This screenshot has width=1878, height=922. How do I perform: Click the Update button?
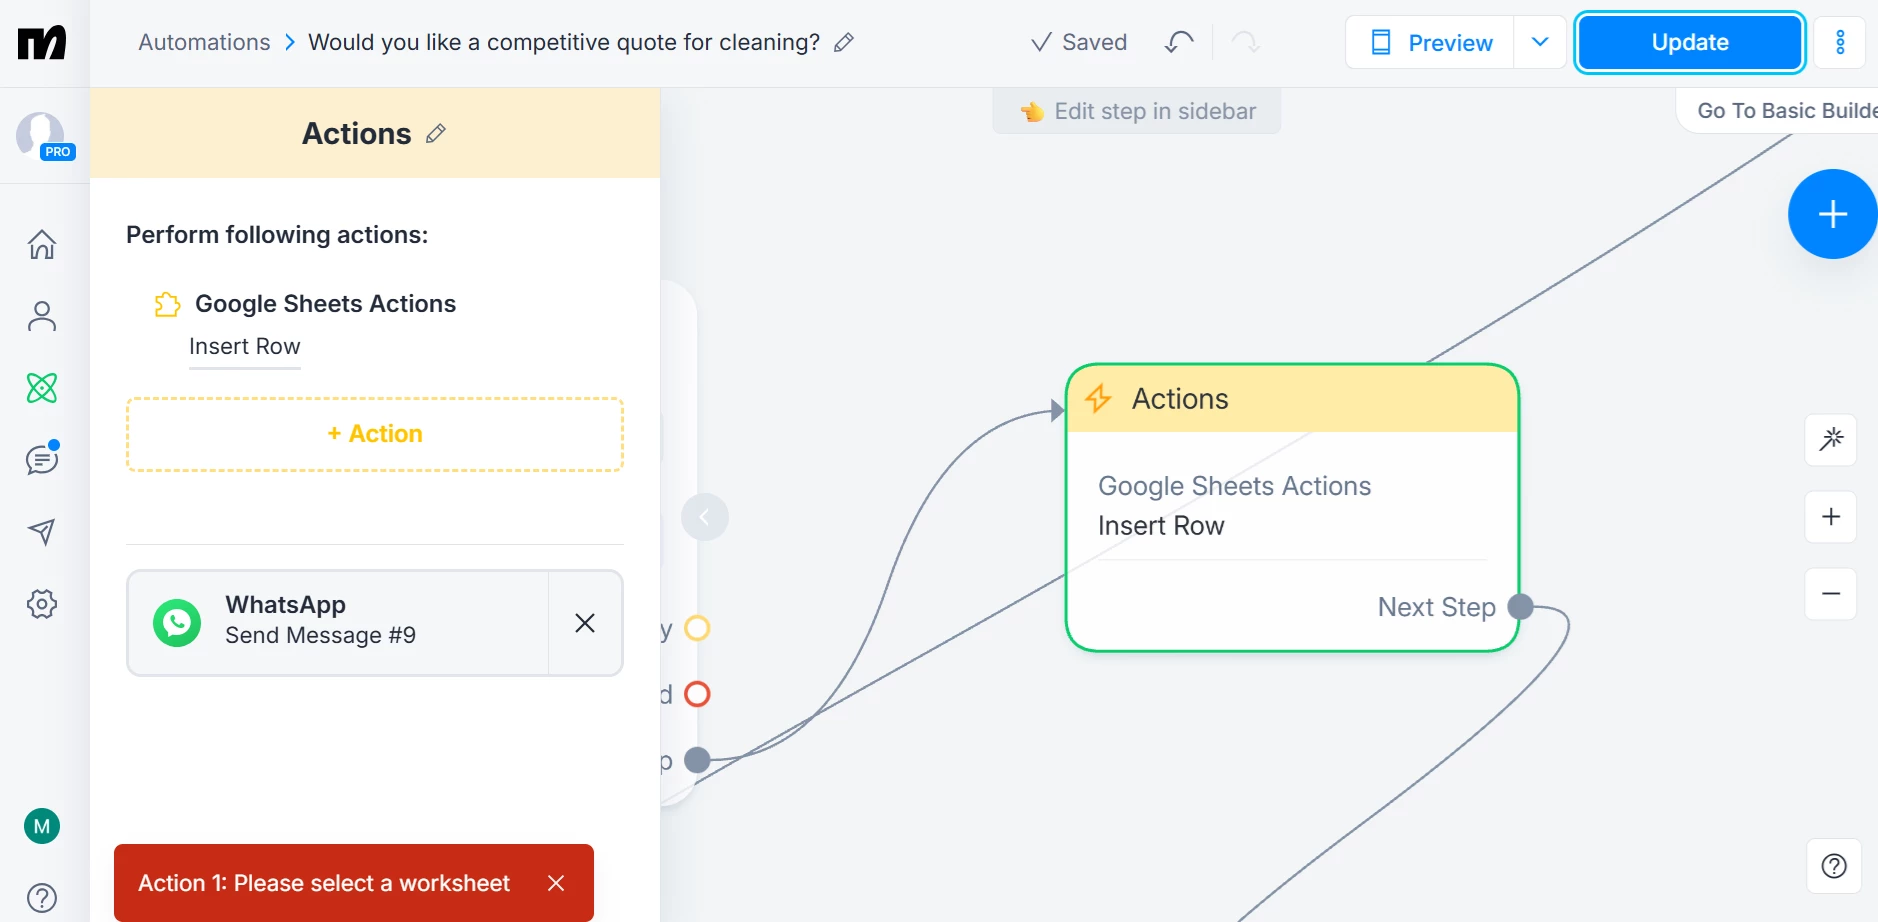click(1690, 42)
